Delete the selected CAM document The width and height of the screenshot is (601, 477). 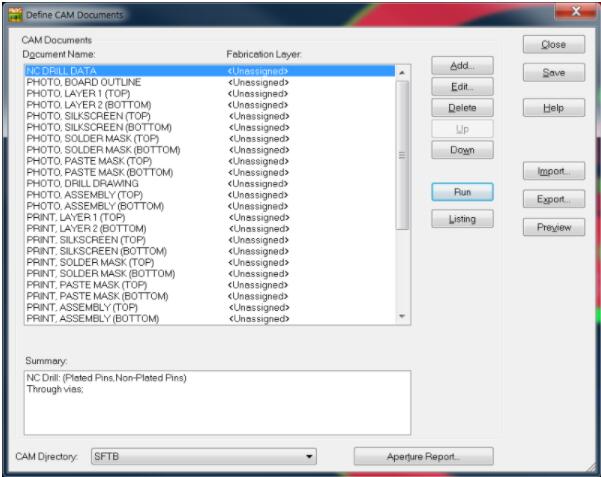tap(462, 108)
